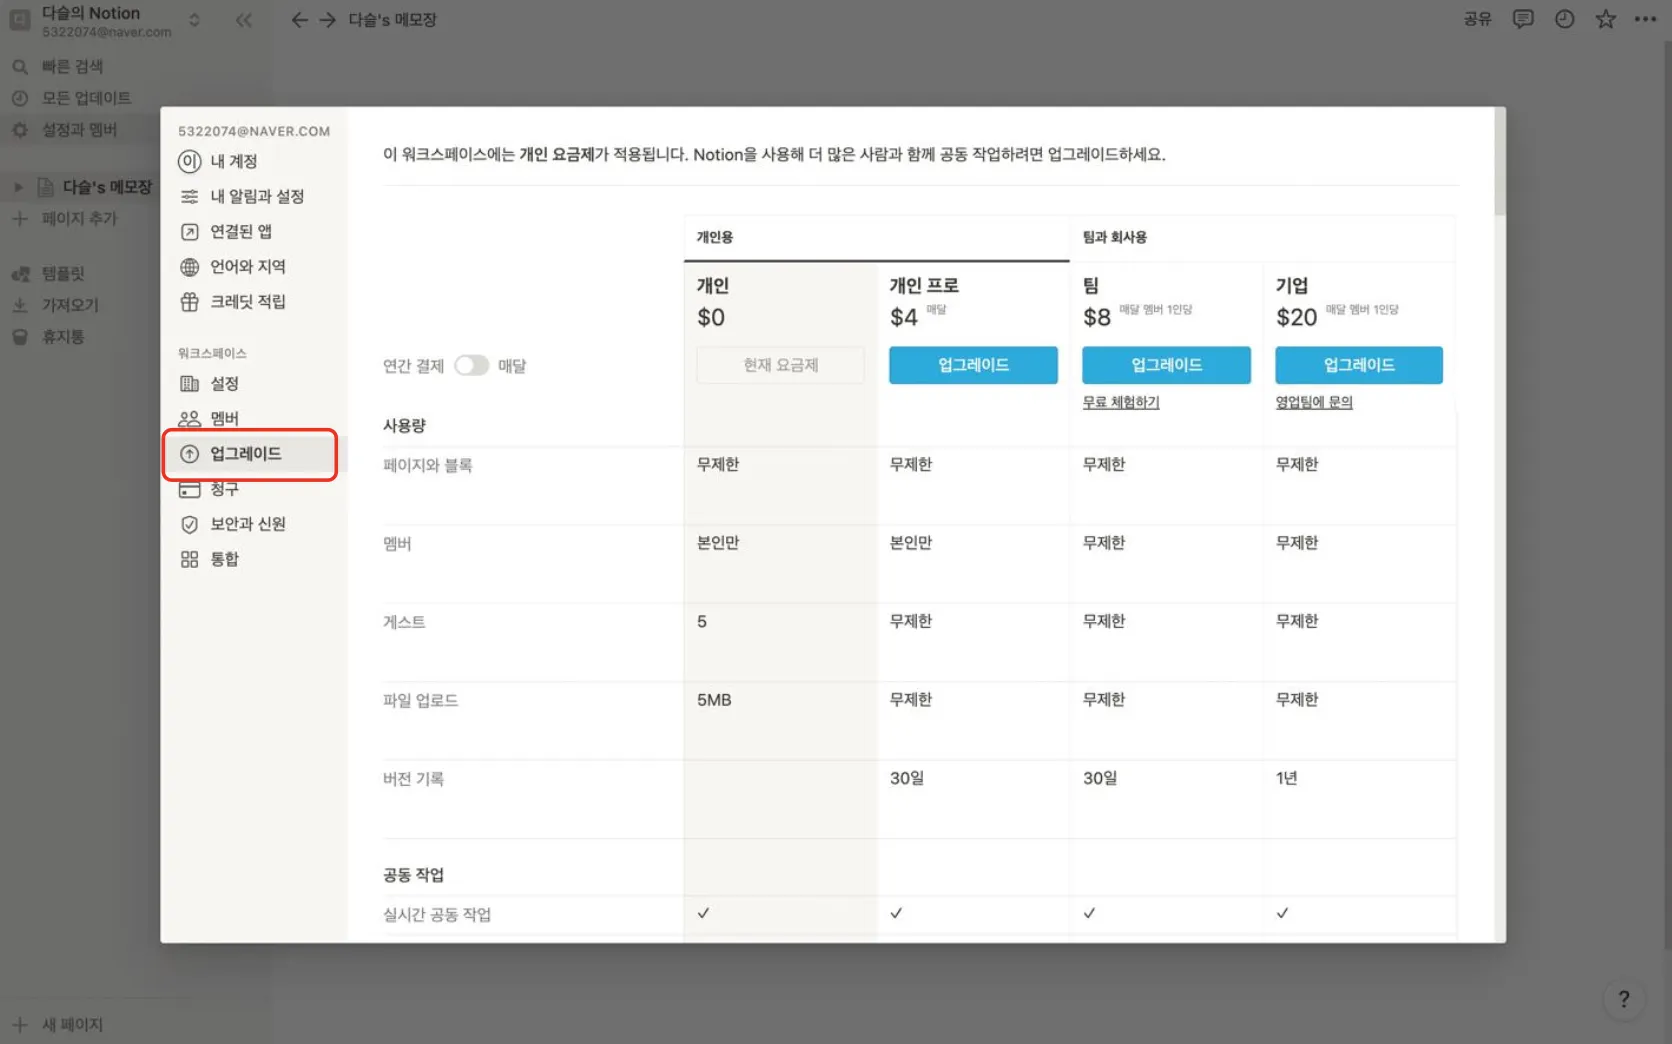Click 실시간 공동 작업 row label
This screenshot has width=1672, height=1044.
pyautogui.click(x=437, y=915)
